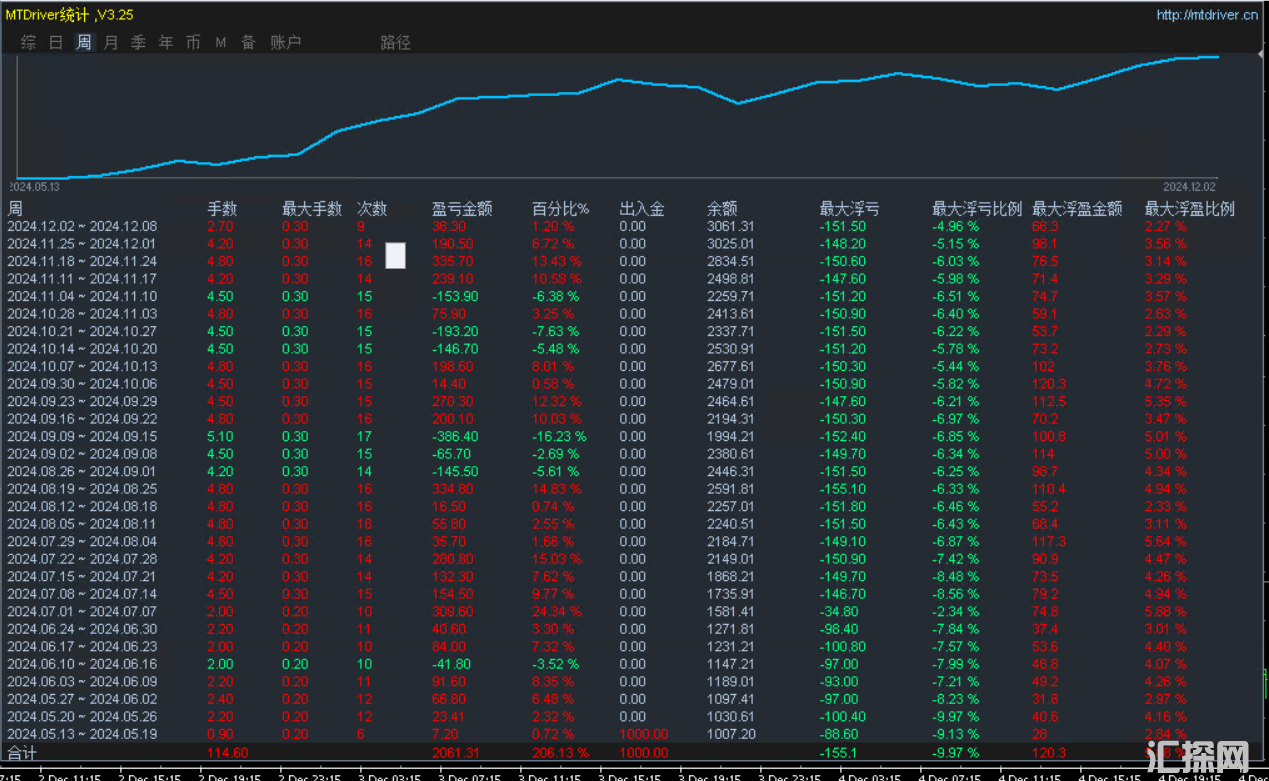This screenshot has width=1269, height=781.
Task: Open the 年 yearly statistics tab
Action: (166, 42)
